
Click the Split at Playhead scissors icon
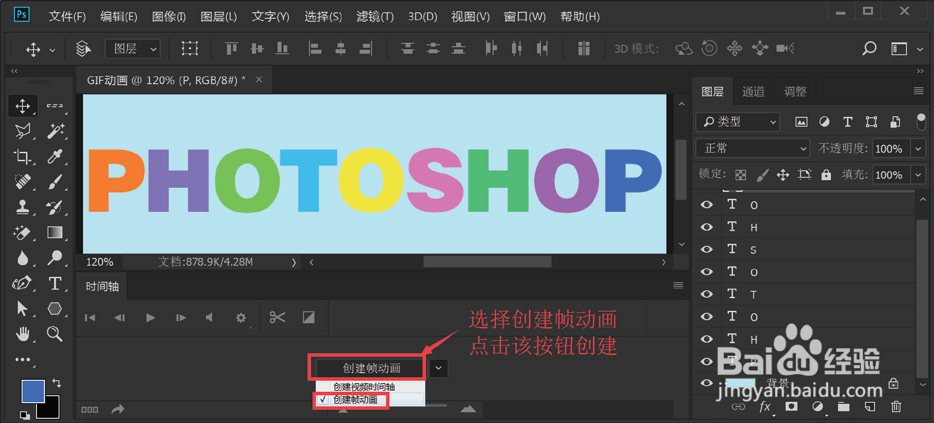point(277,318)
